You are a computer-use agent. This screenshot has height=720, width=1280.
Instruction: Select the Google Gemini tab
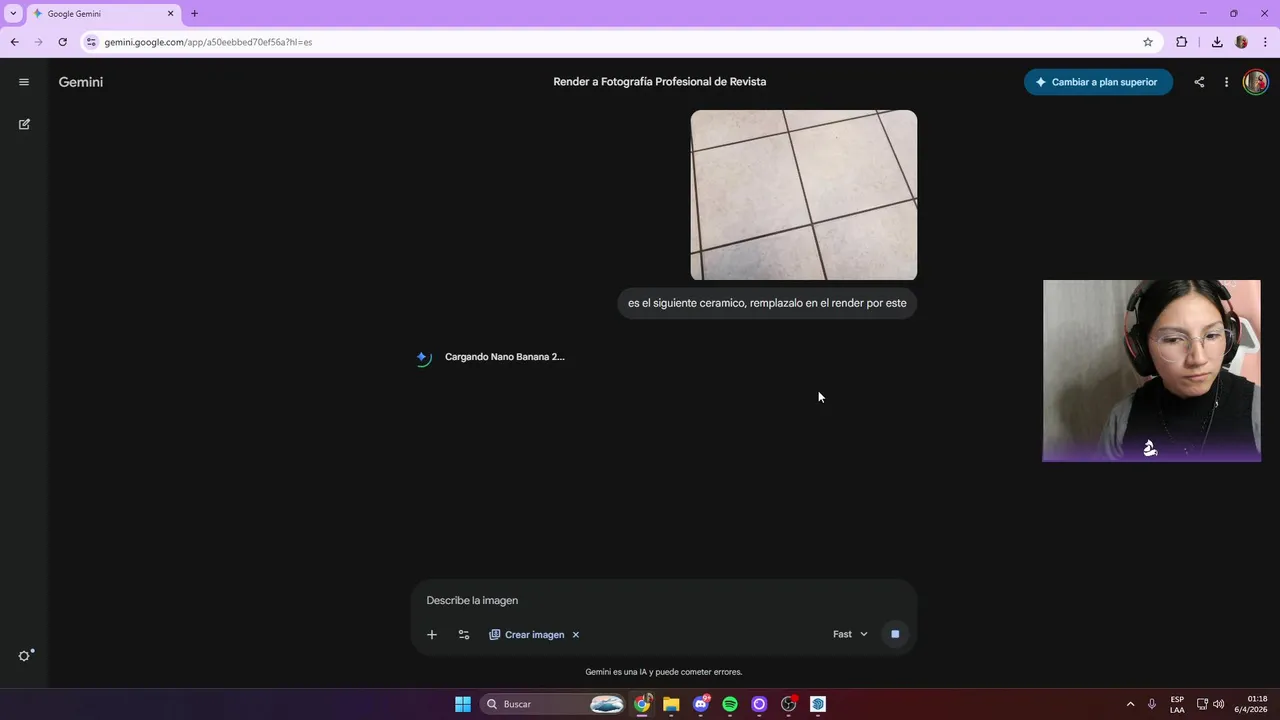pyautogui.click(x=104, y=14)
